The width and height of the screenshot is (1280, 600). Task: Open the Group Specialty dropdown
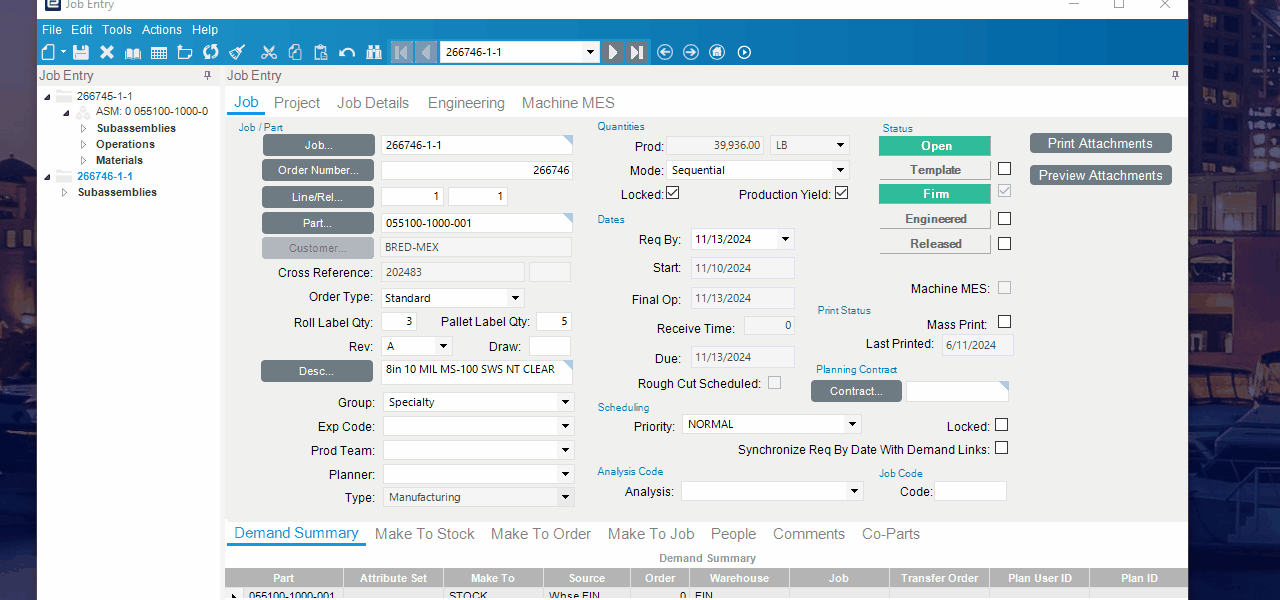pos(565,402)
